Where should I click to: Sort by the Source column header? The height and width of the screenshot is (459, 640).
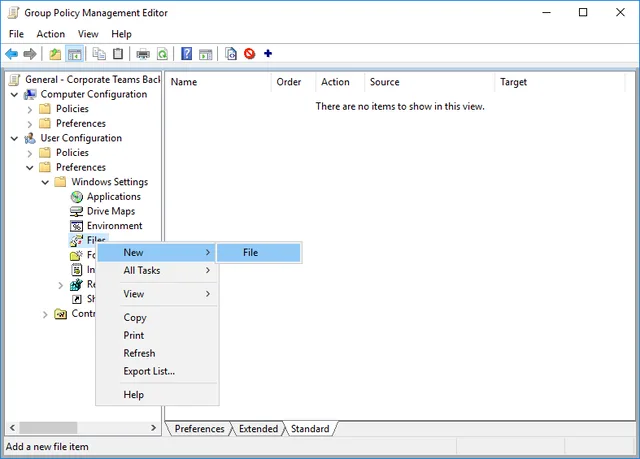(x=429, y=82)
